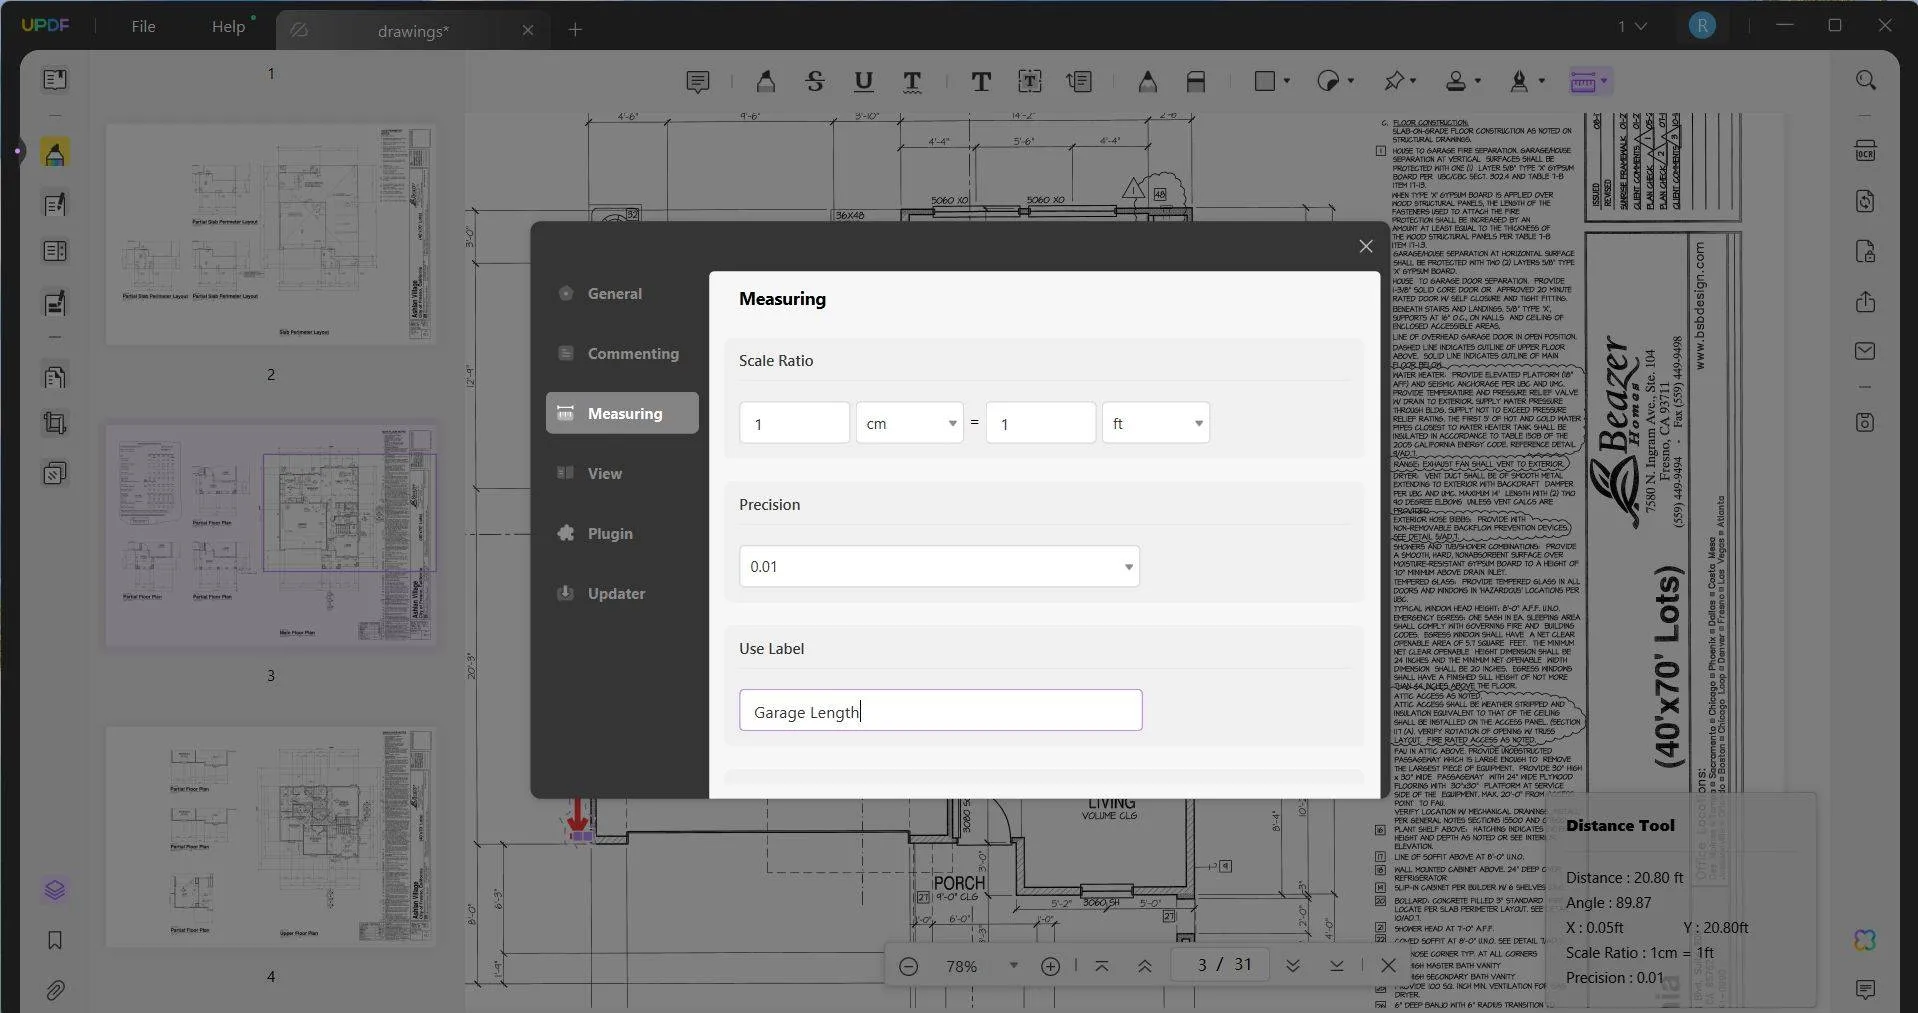Jump to the last page
This screenshot has width=1918, height=1013.
tap(1337, 966)
